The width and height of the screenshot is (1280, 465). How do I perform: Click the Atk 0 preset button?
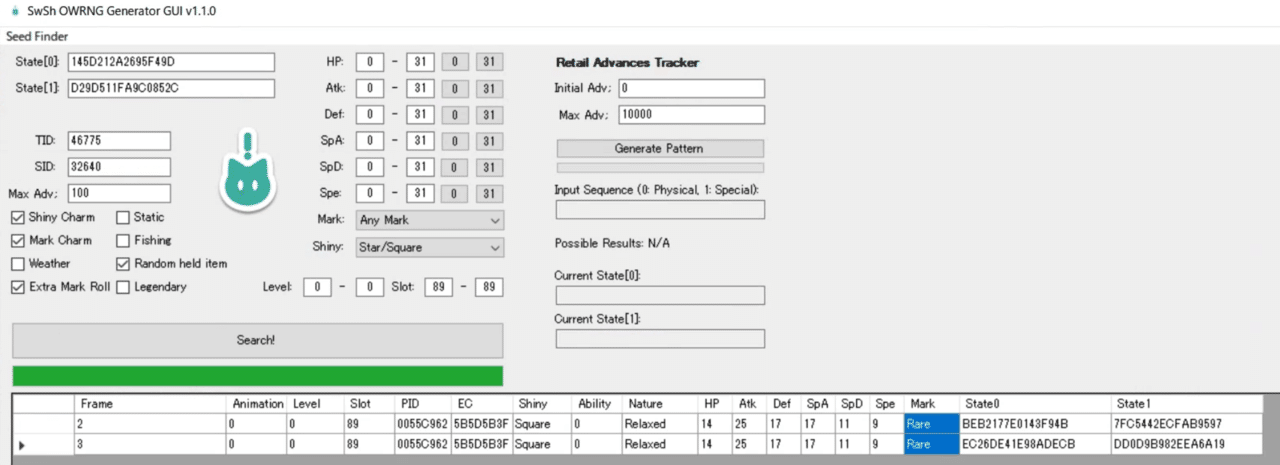click(x=454, y=88)
